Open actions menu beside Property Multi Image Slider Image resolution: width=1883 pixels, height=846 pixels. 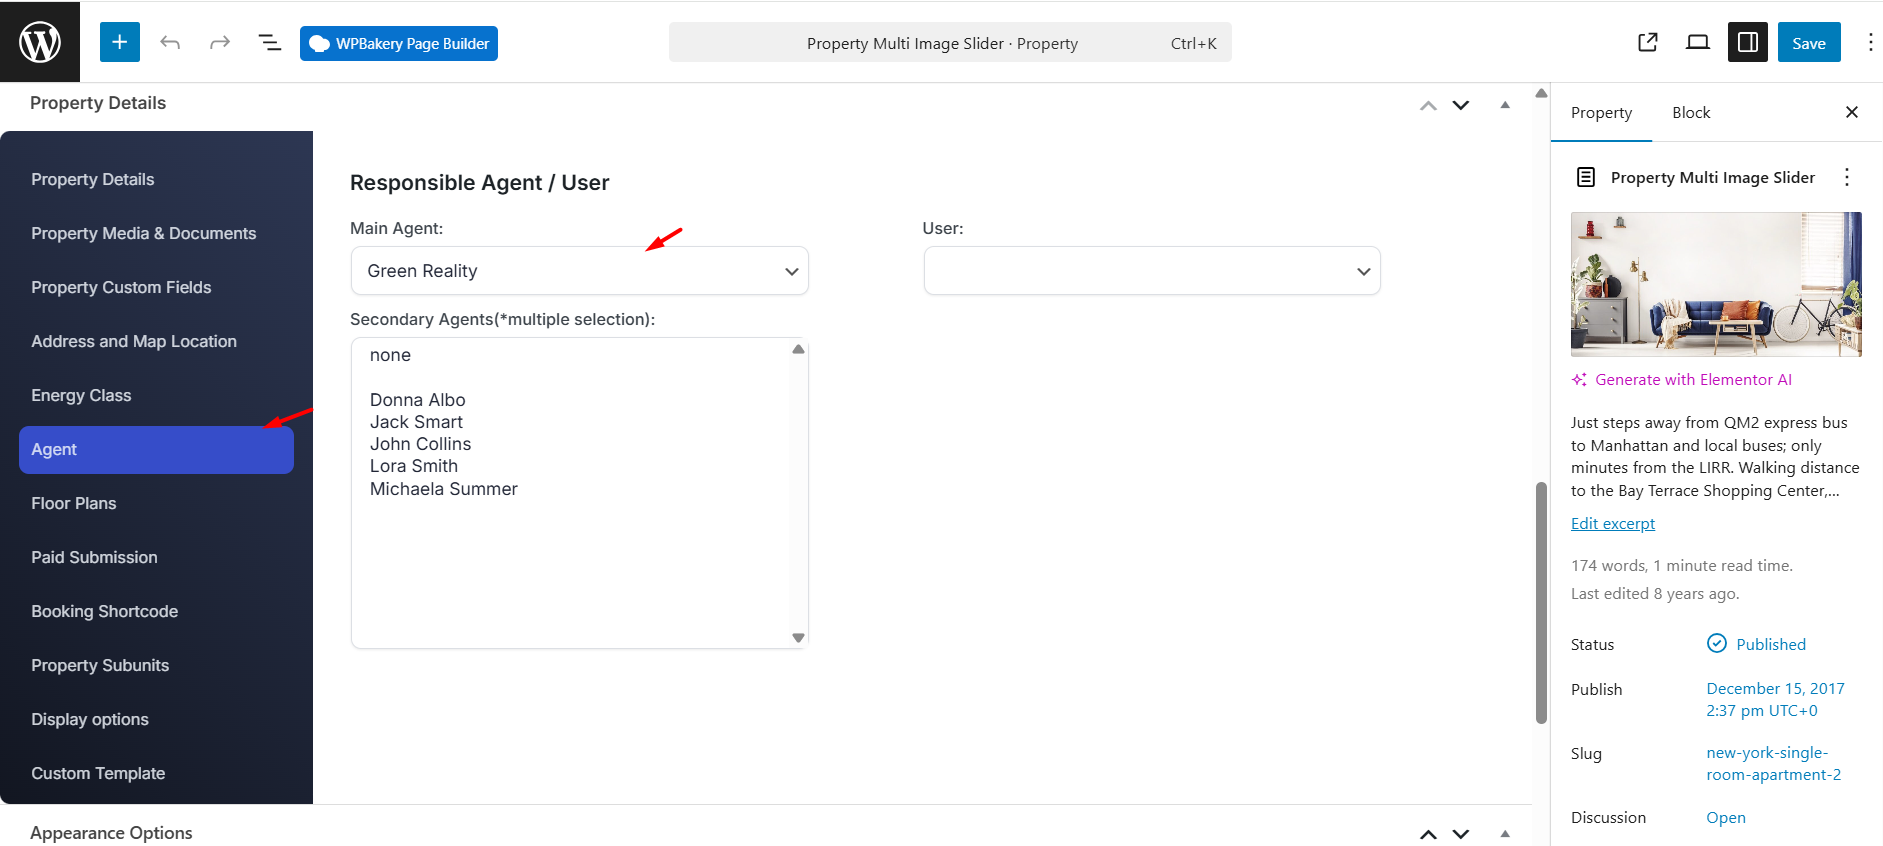[x=1847, y=177]
